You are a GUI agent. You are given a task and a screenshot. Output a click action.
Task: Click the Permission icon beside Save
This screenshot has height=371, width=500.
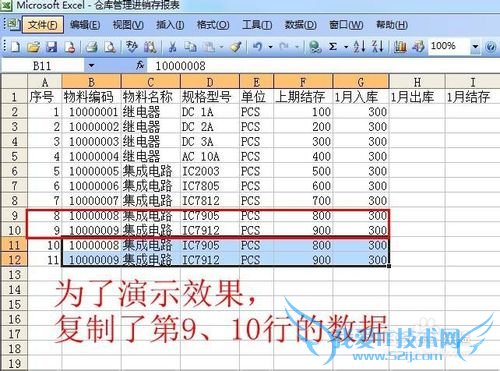(x=70, y=47)
